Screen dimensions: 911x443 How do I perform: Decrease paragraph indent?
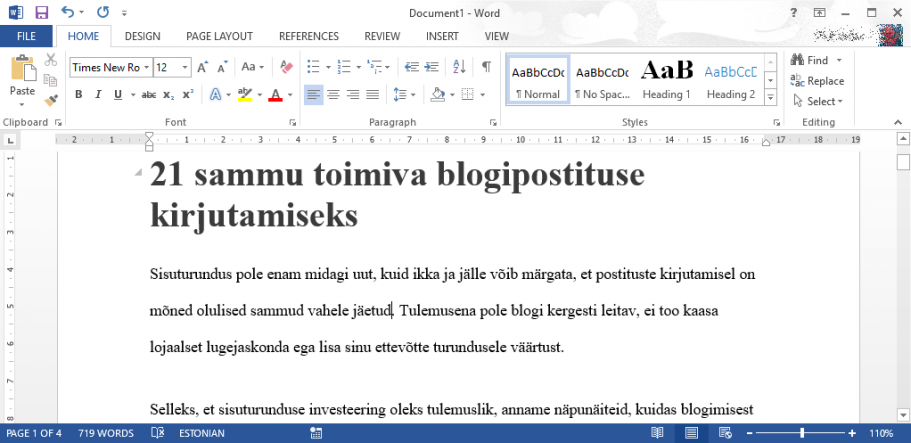point(412,67)
